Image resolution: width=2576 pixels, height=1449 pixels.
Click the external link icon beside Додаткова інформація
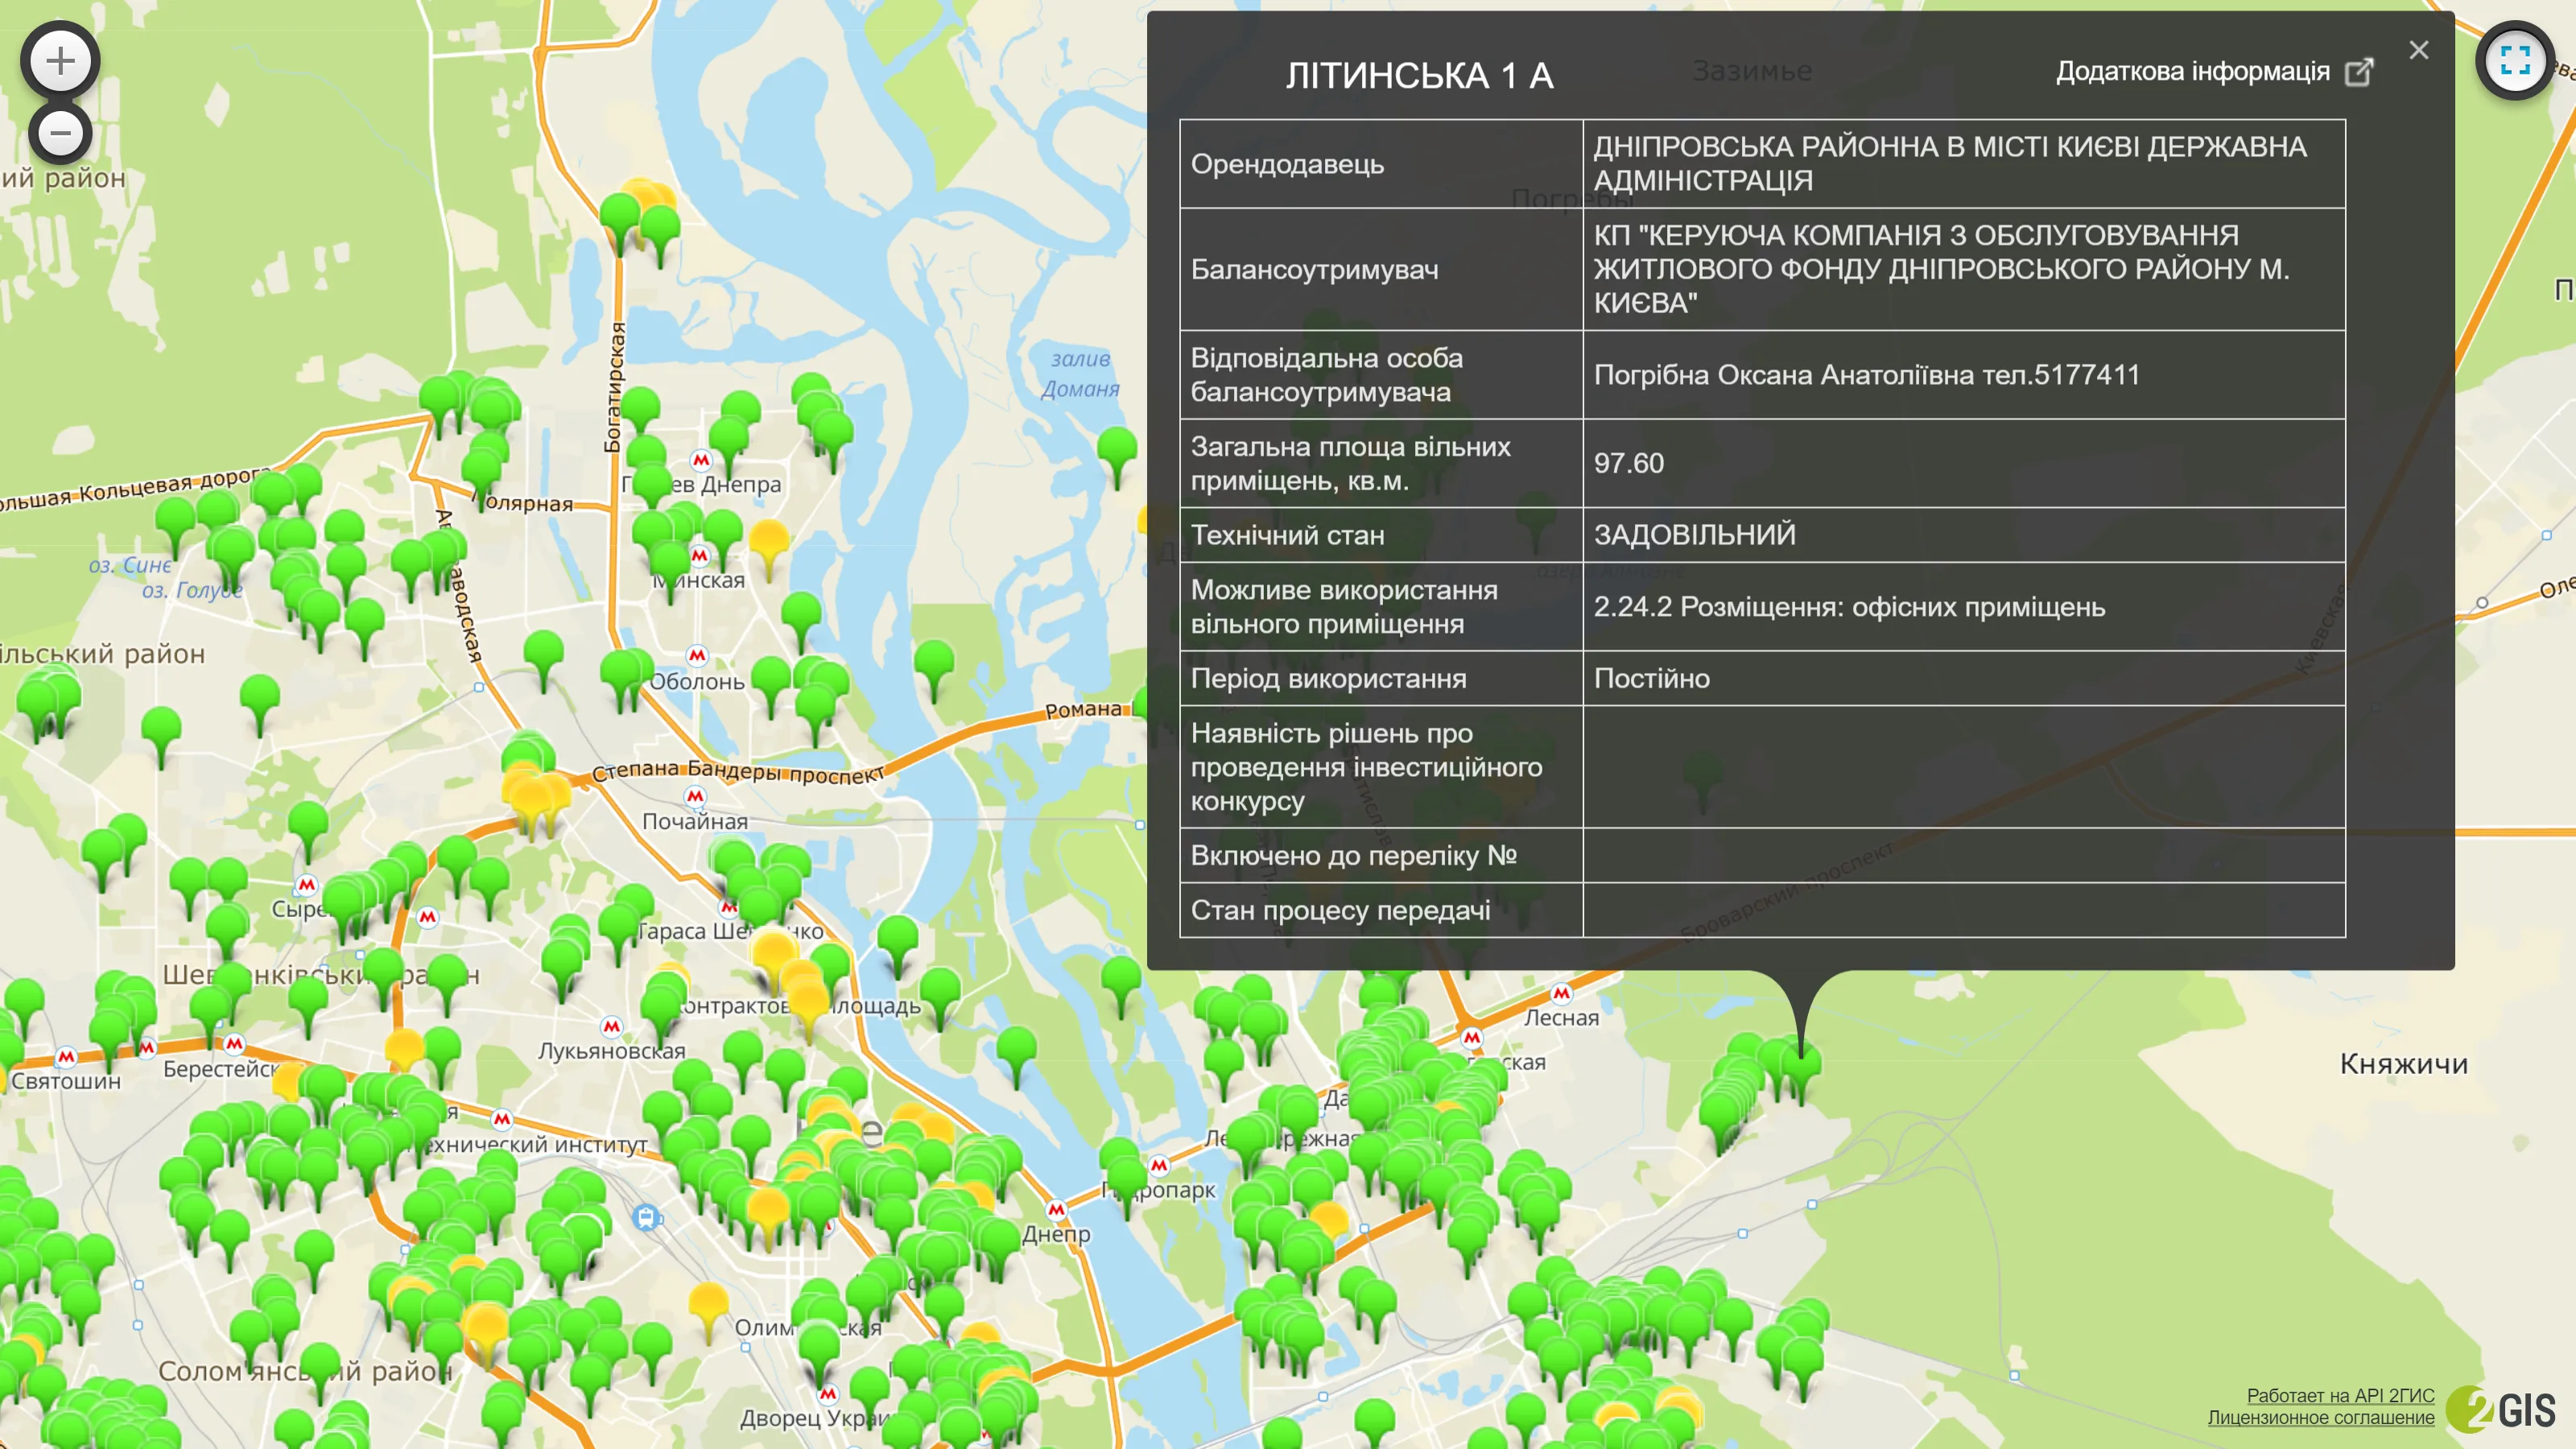click(x=2359, y=72)
